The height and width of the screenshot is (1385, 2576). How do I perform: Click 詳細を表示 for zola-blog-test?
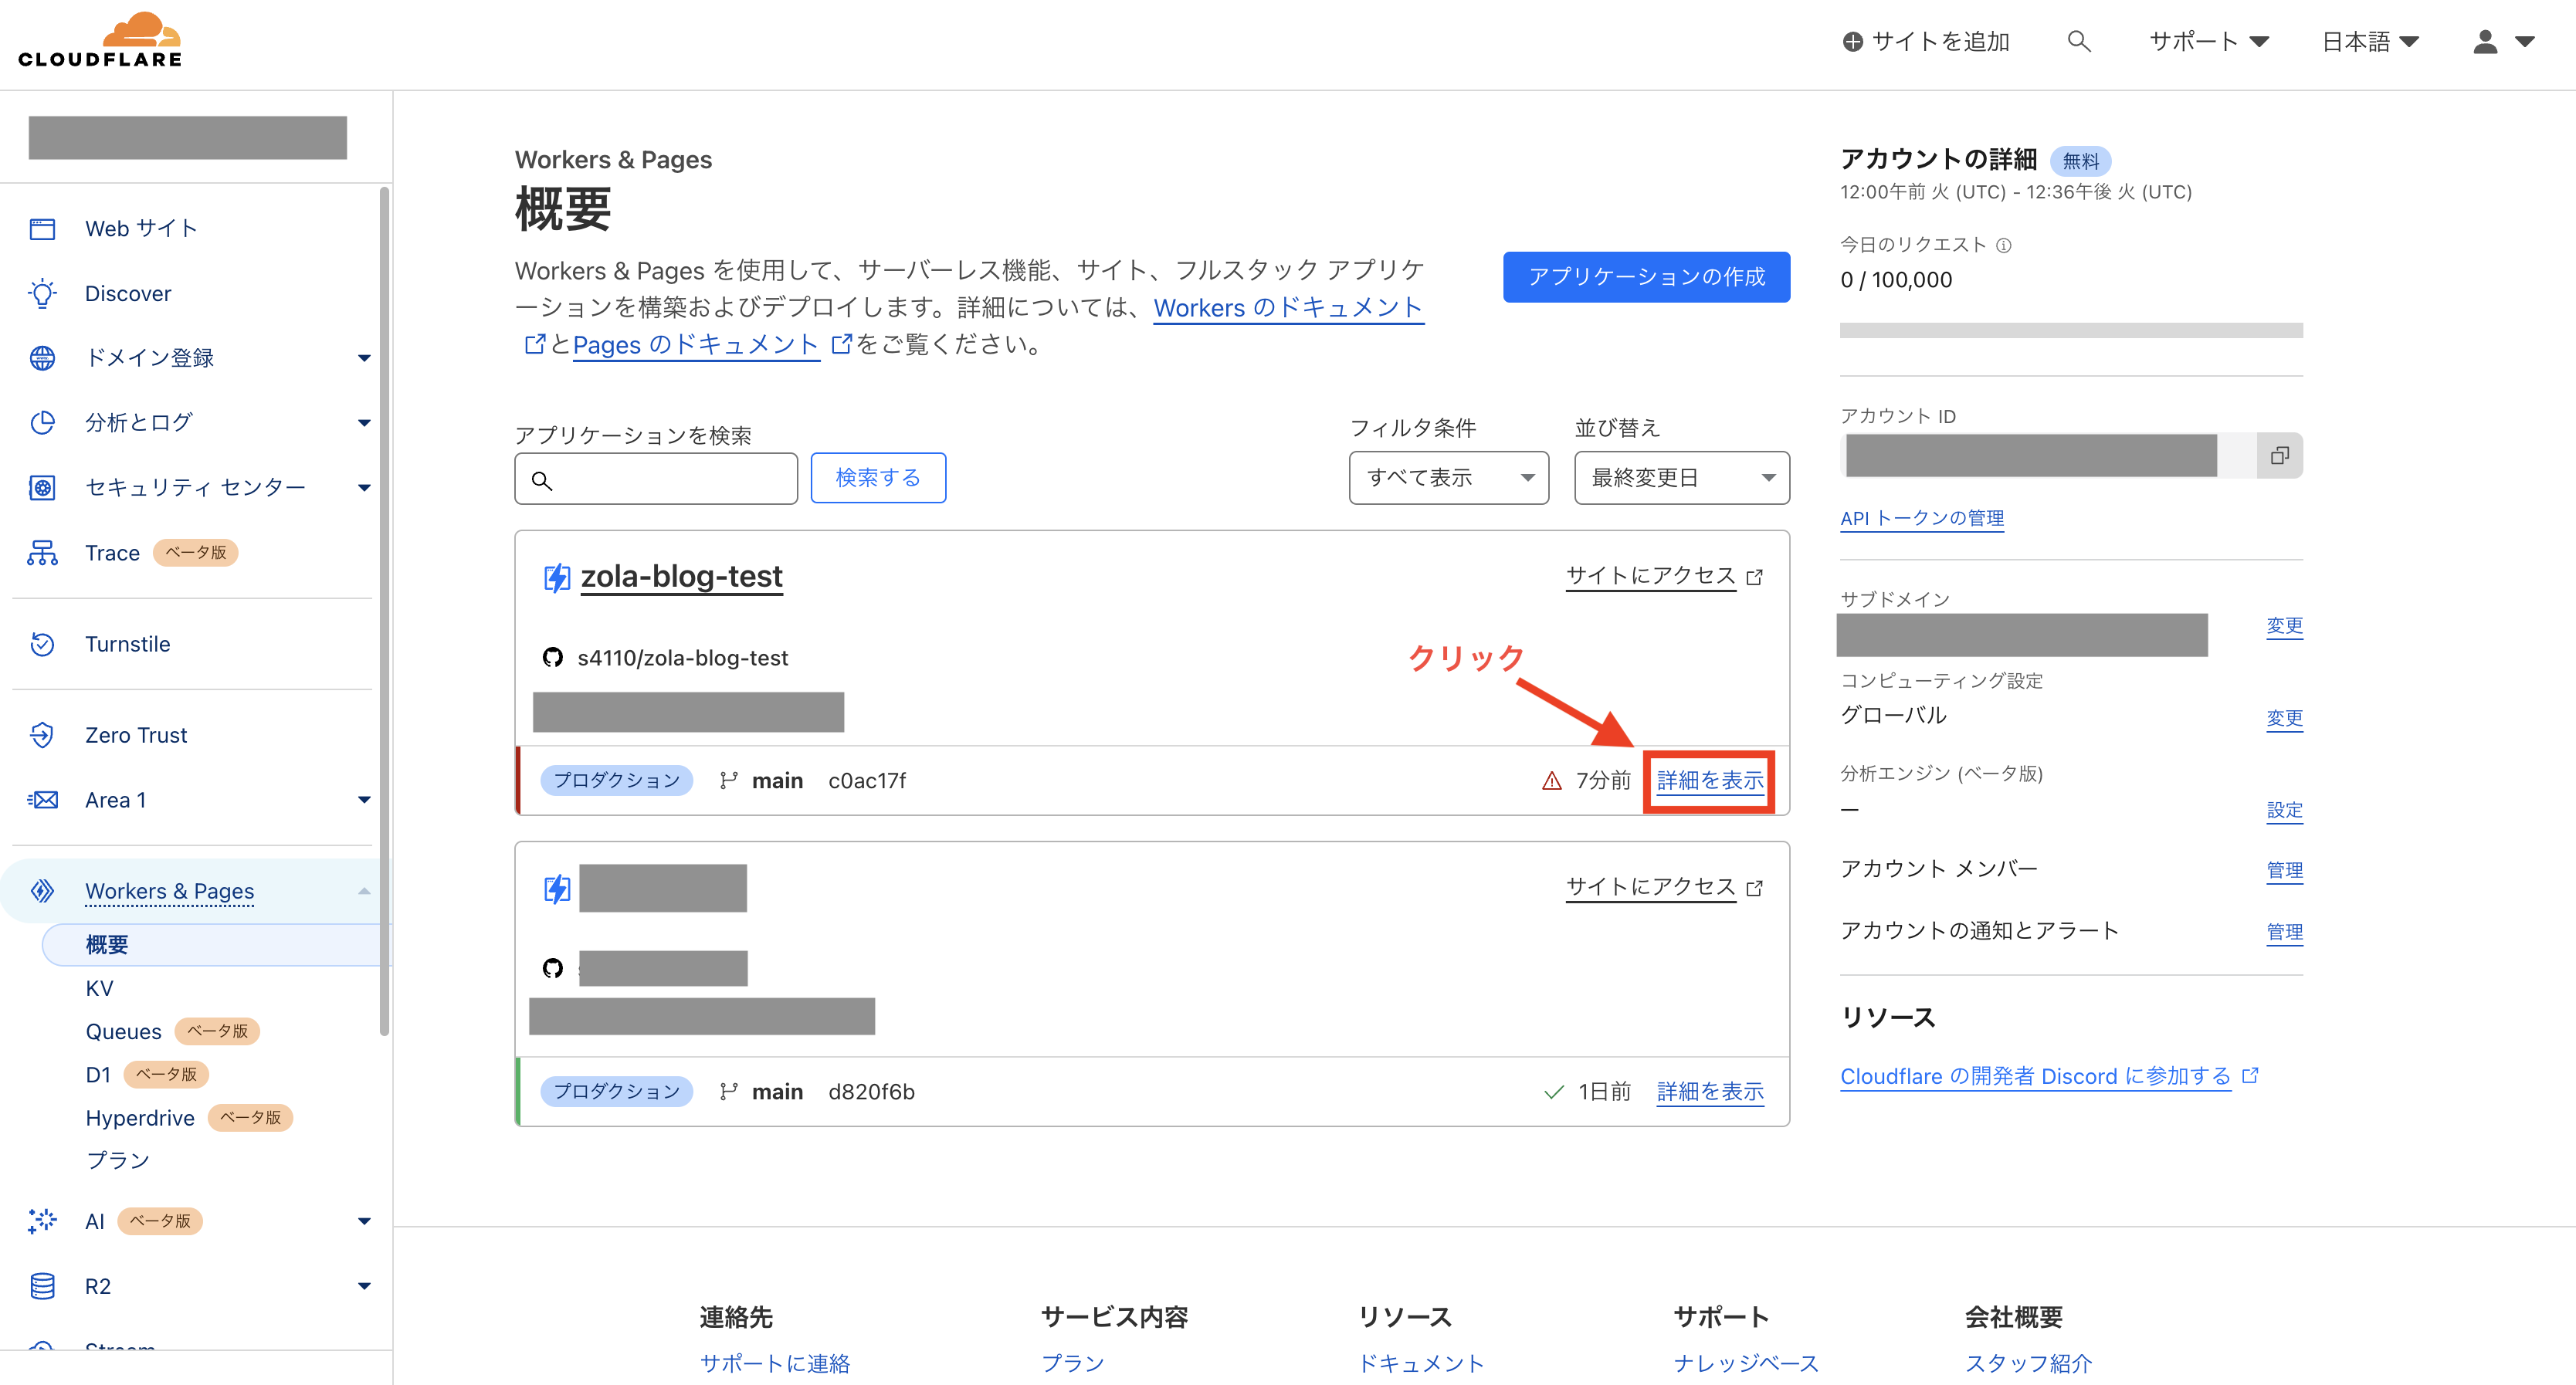point(1709,781)
